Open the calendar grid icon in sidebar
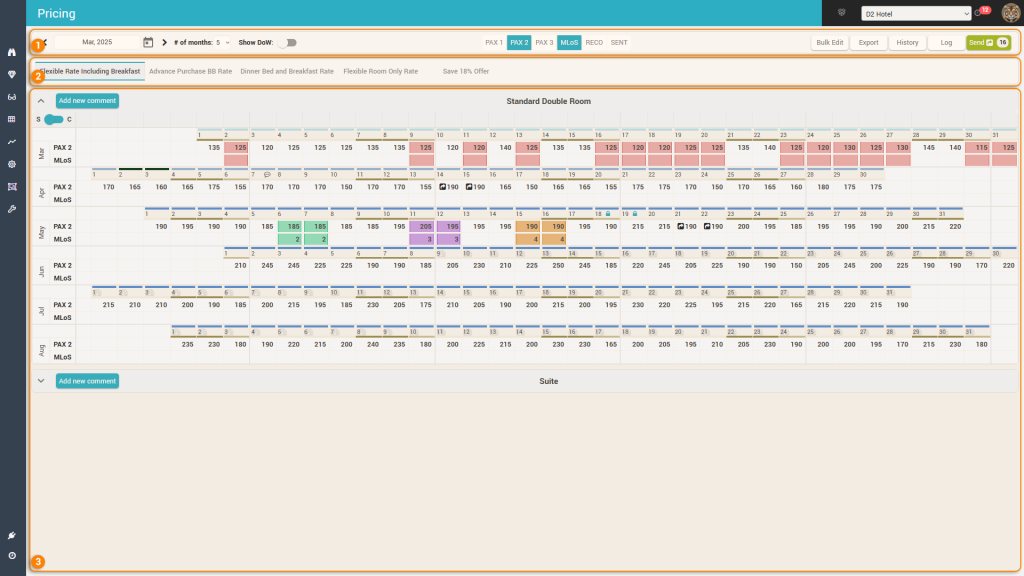The width and height of the screenshot is (1024, 576). pos(12,120)
